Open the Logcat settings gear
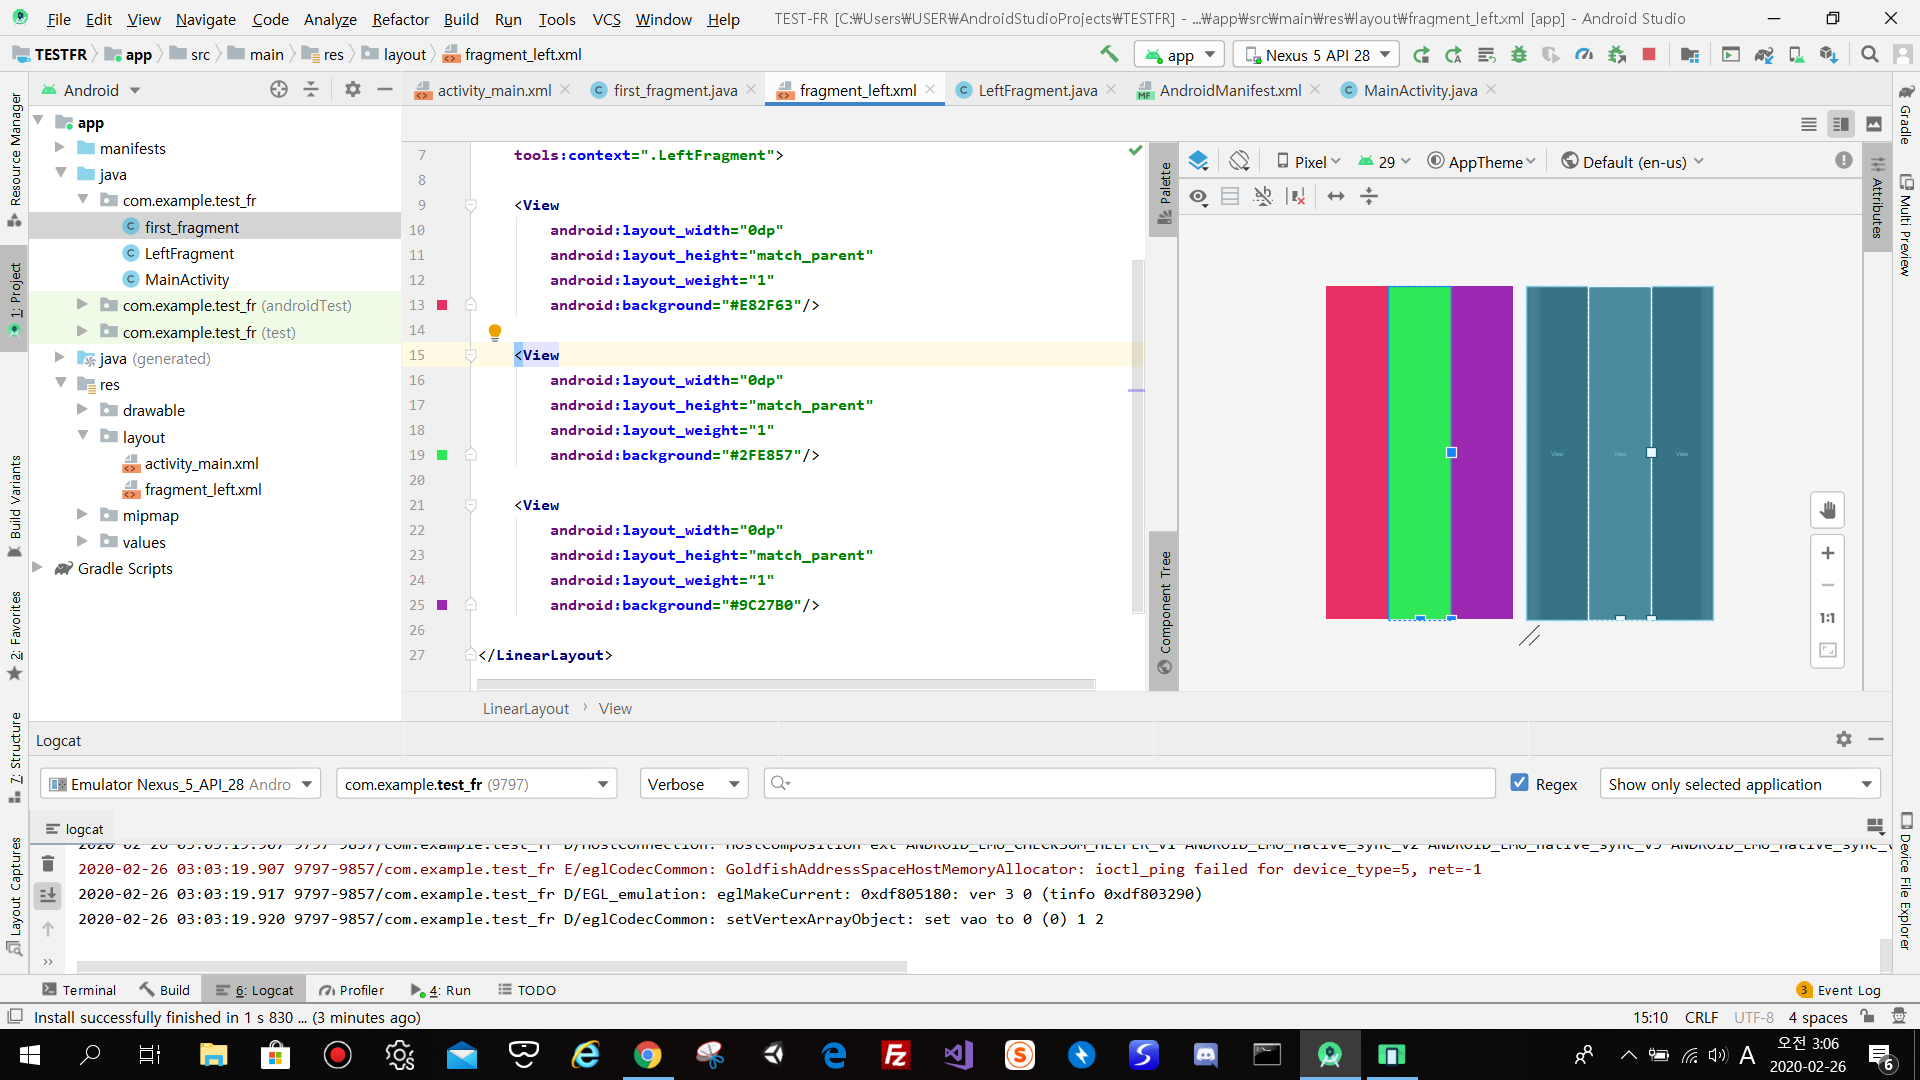Viewport: 1920px width, 1080px height. (1843, 739)
